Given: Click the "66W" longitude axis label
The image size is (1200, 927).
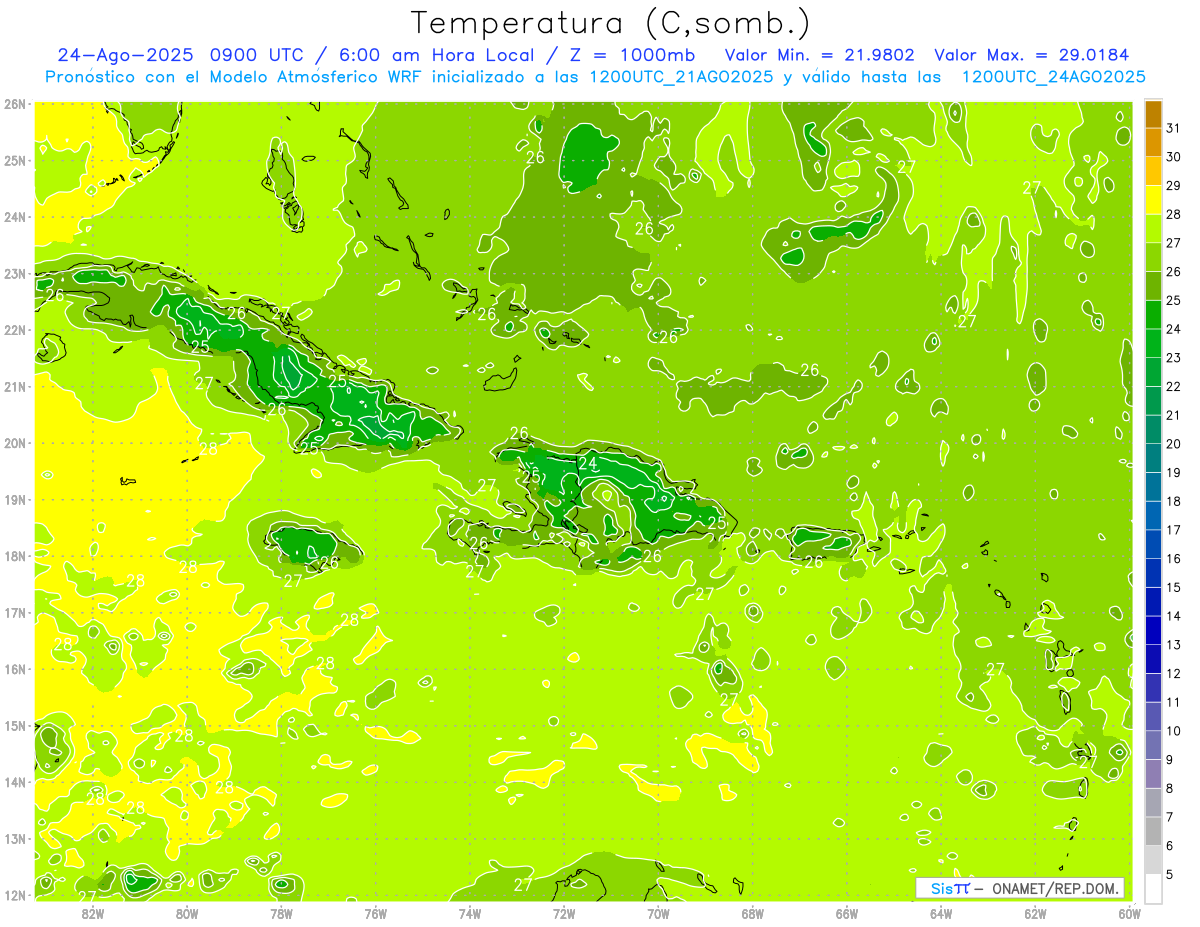Looking at the screenshot, I should 847,913.
